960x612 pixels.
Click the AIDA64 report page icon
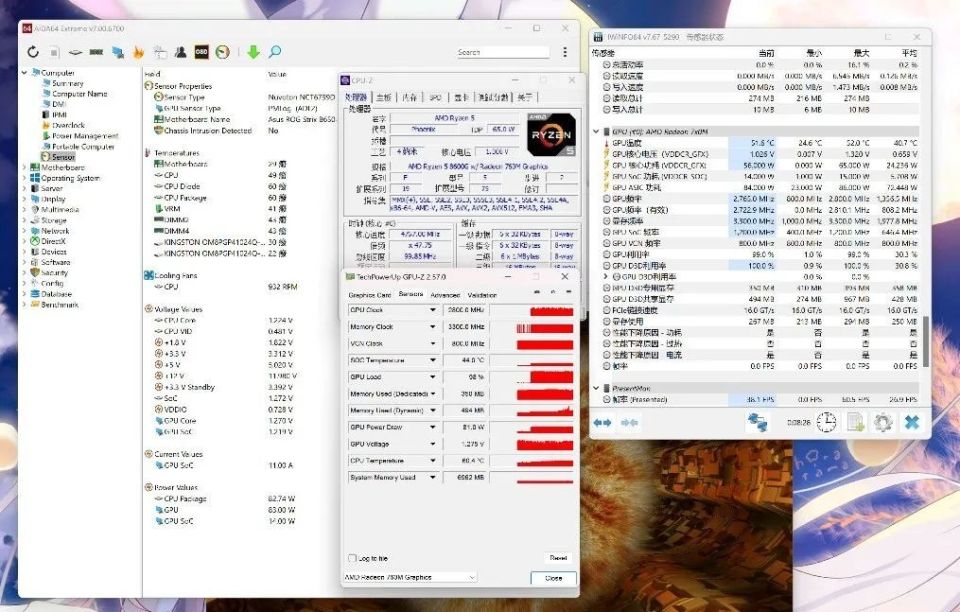click(54, 52)
